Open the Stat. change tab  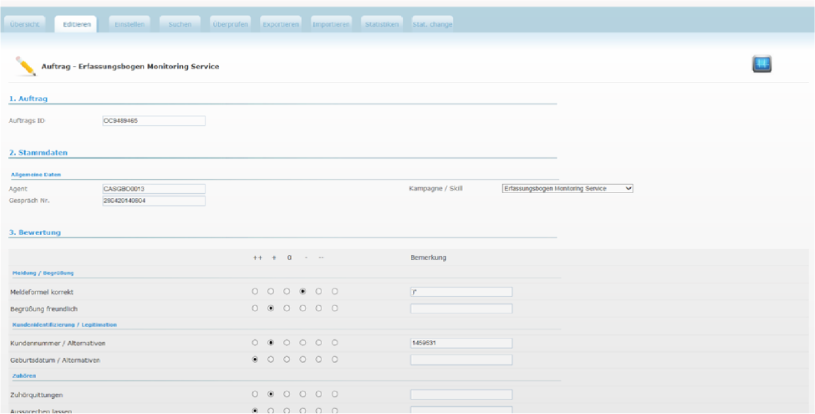click(x=432, y=24)
